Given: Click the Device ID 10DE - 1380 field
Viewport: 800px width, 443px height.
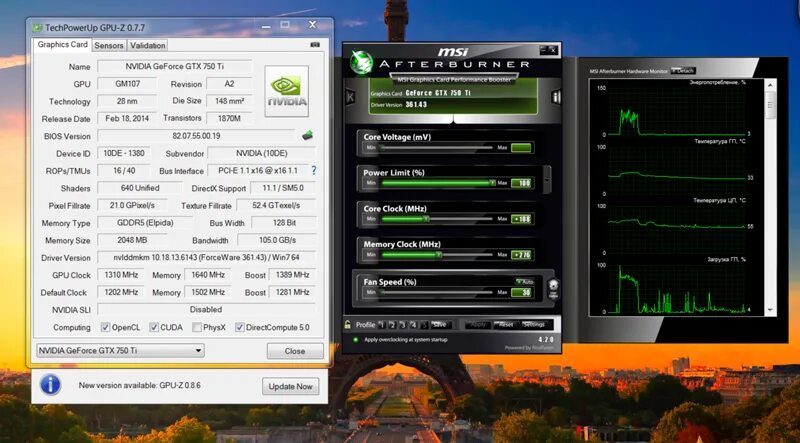Looking at the screenshot, I should 123,153.
